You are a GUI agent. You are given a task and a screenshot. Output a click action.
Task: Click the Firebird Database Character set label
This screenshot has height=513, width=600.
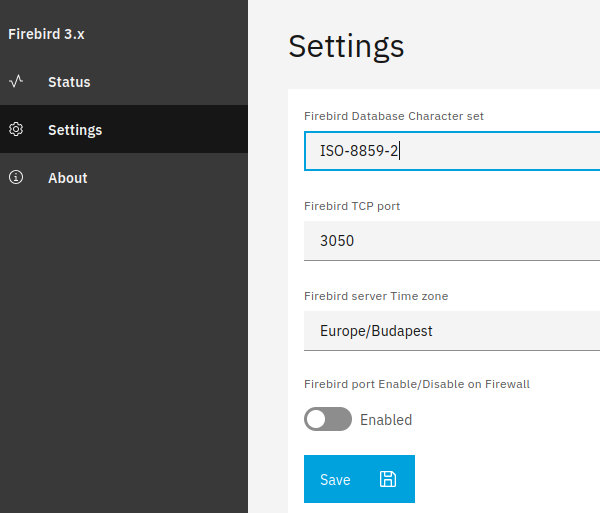(x=393, y=116)
